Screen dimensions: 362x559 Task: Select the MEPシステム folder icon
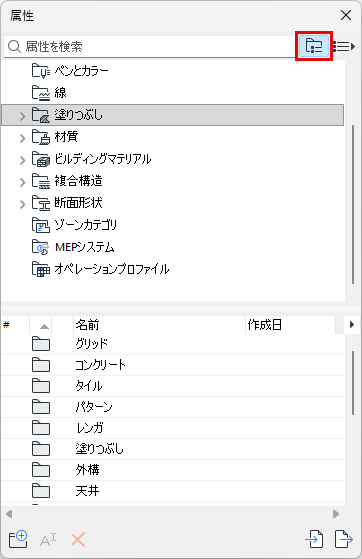41,247
